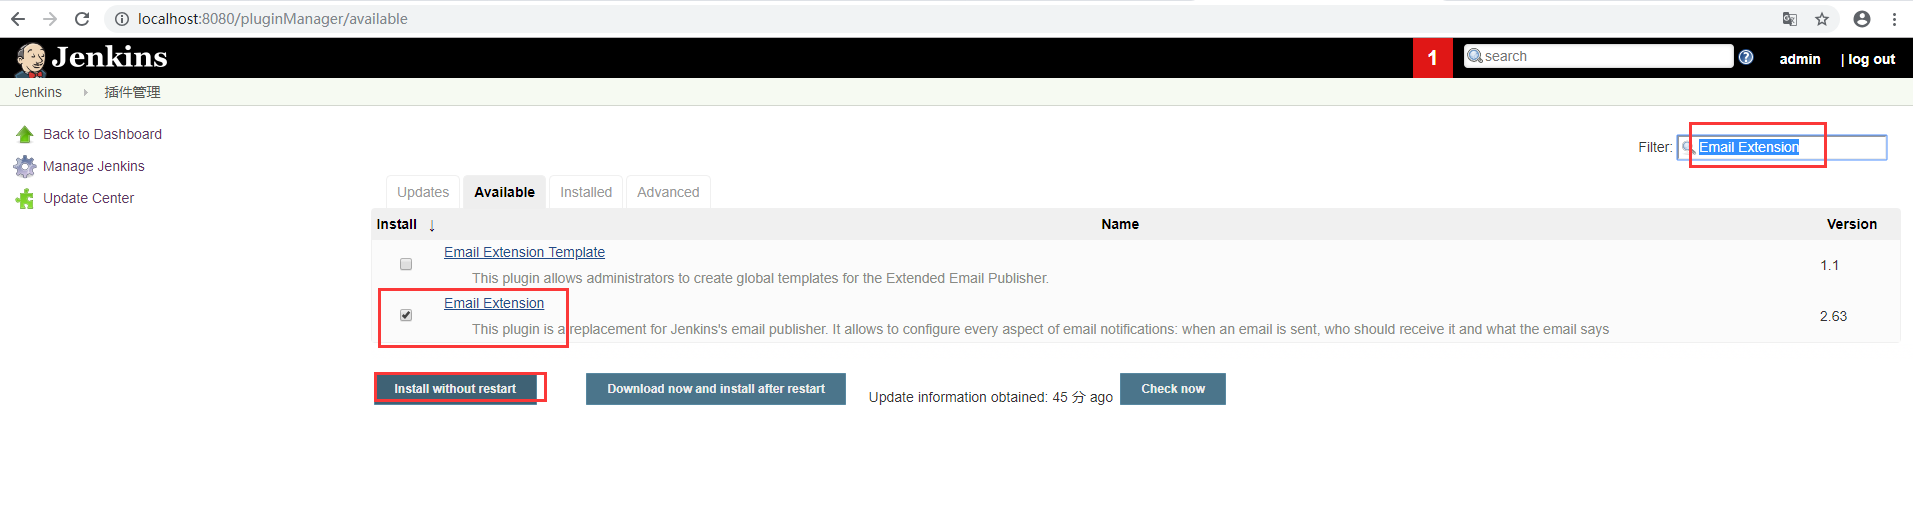Click the Jenkins butler logo icon
This screenshot has width=1913, height=523.
(x=31, y=59)
